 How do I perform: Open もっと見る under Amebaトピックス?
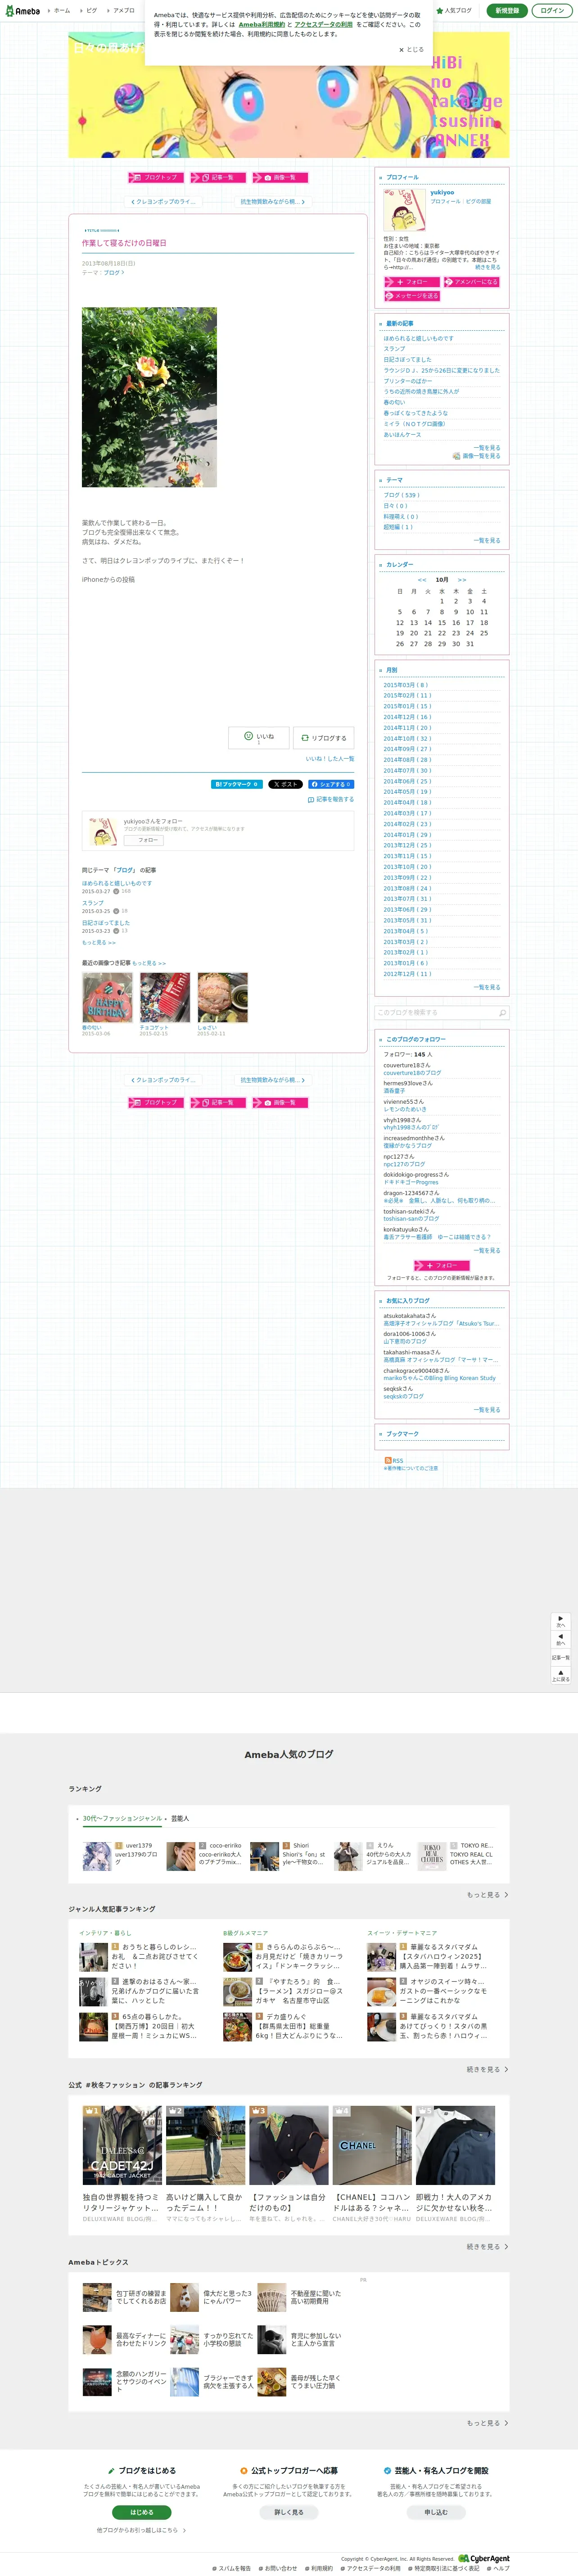coord(487,2422)
